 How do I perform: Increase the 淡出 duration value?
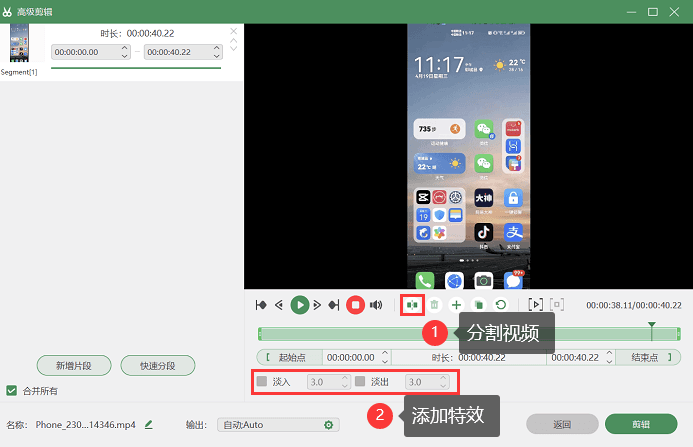443,378
